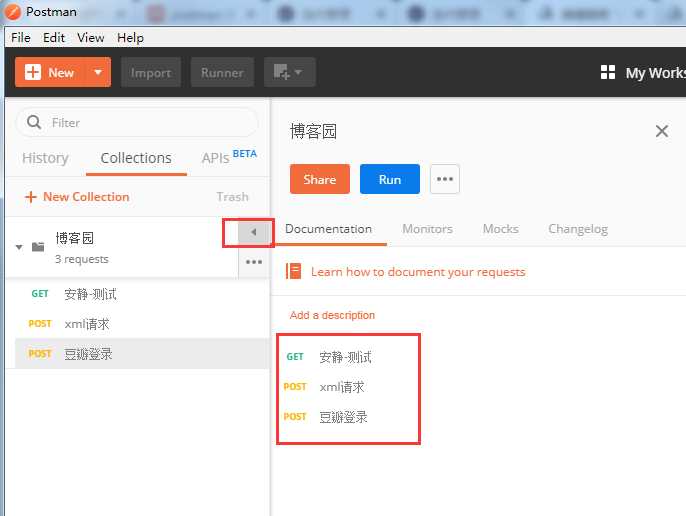Screen dimensions: 686x516
Task: Open the Edit menu
Action: [x=54, y=38]
